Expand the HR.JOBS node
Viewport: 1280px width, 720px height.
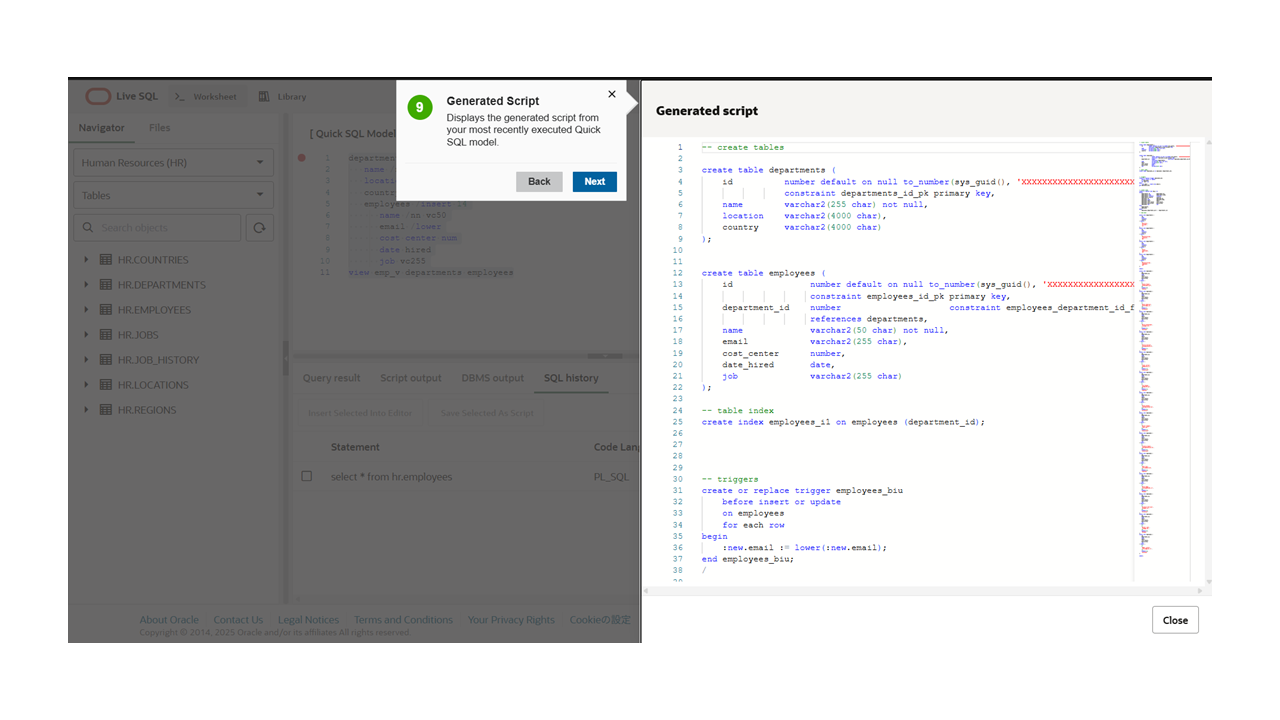click(87, 335)
